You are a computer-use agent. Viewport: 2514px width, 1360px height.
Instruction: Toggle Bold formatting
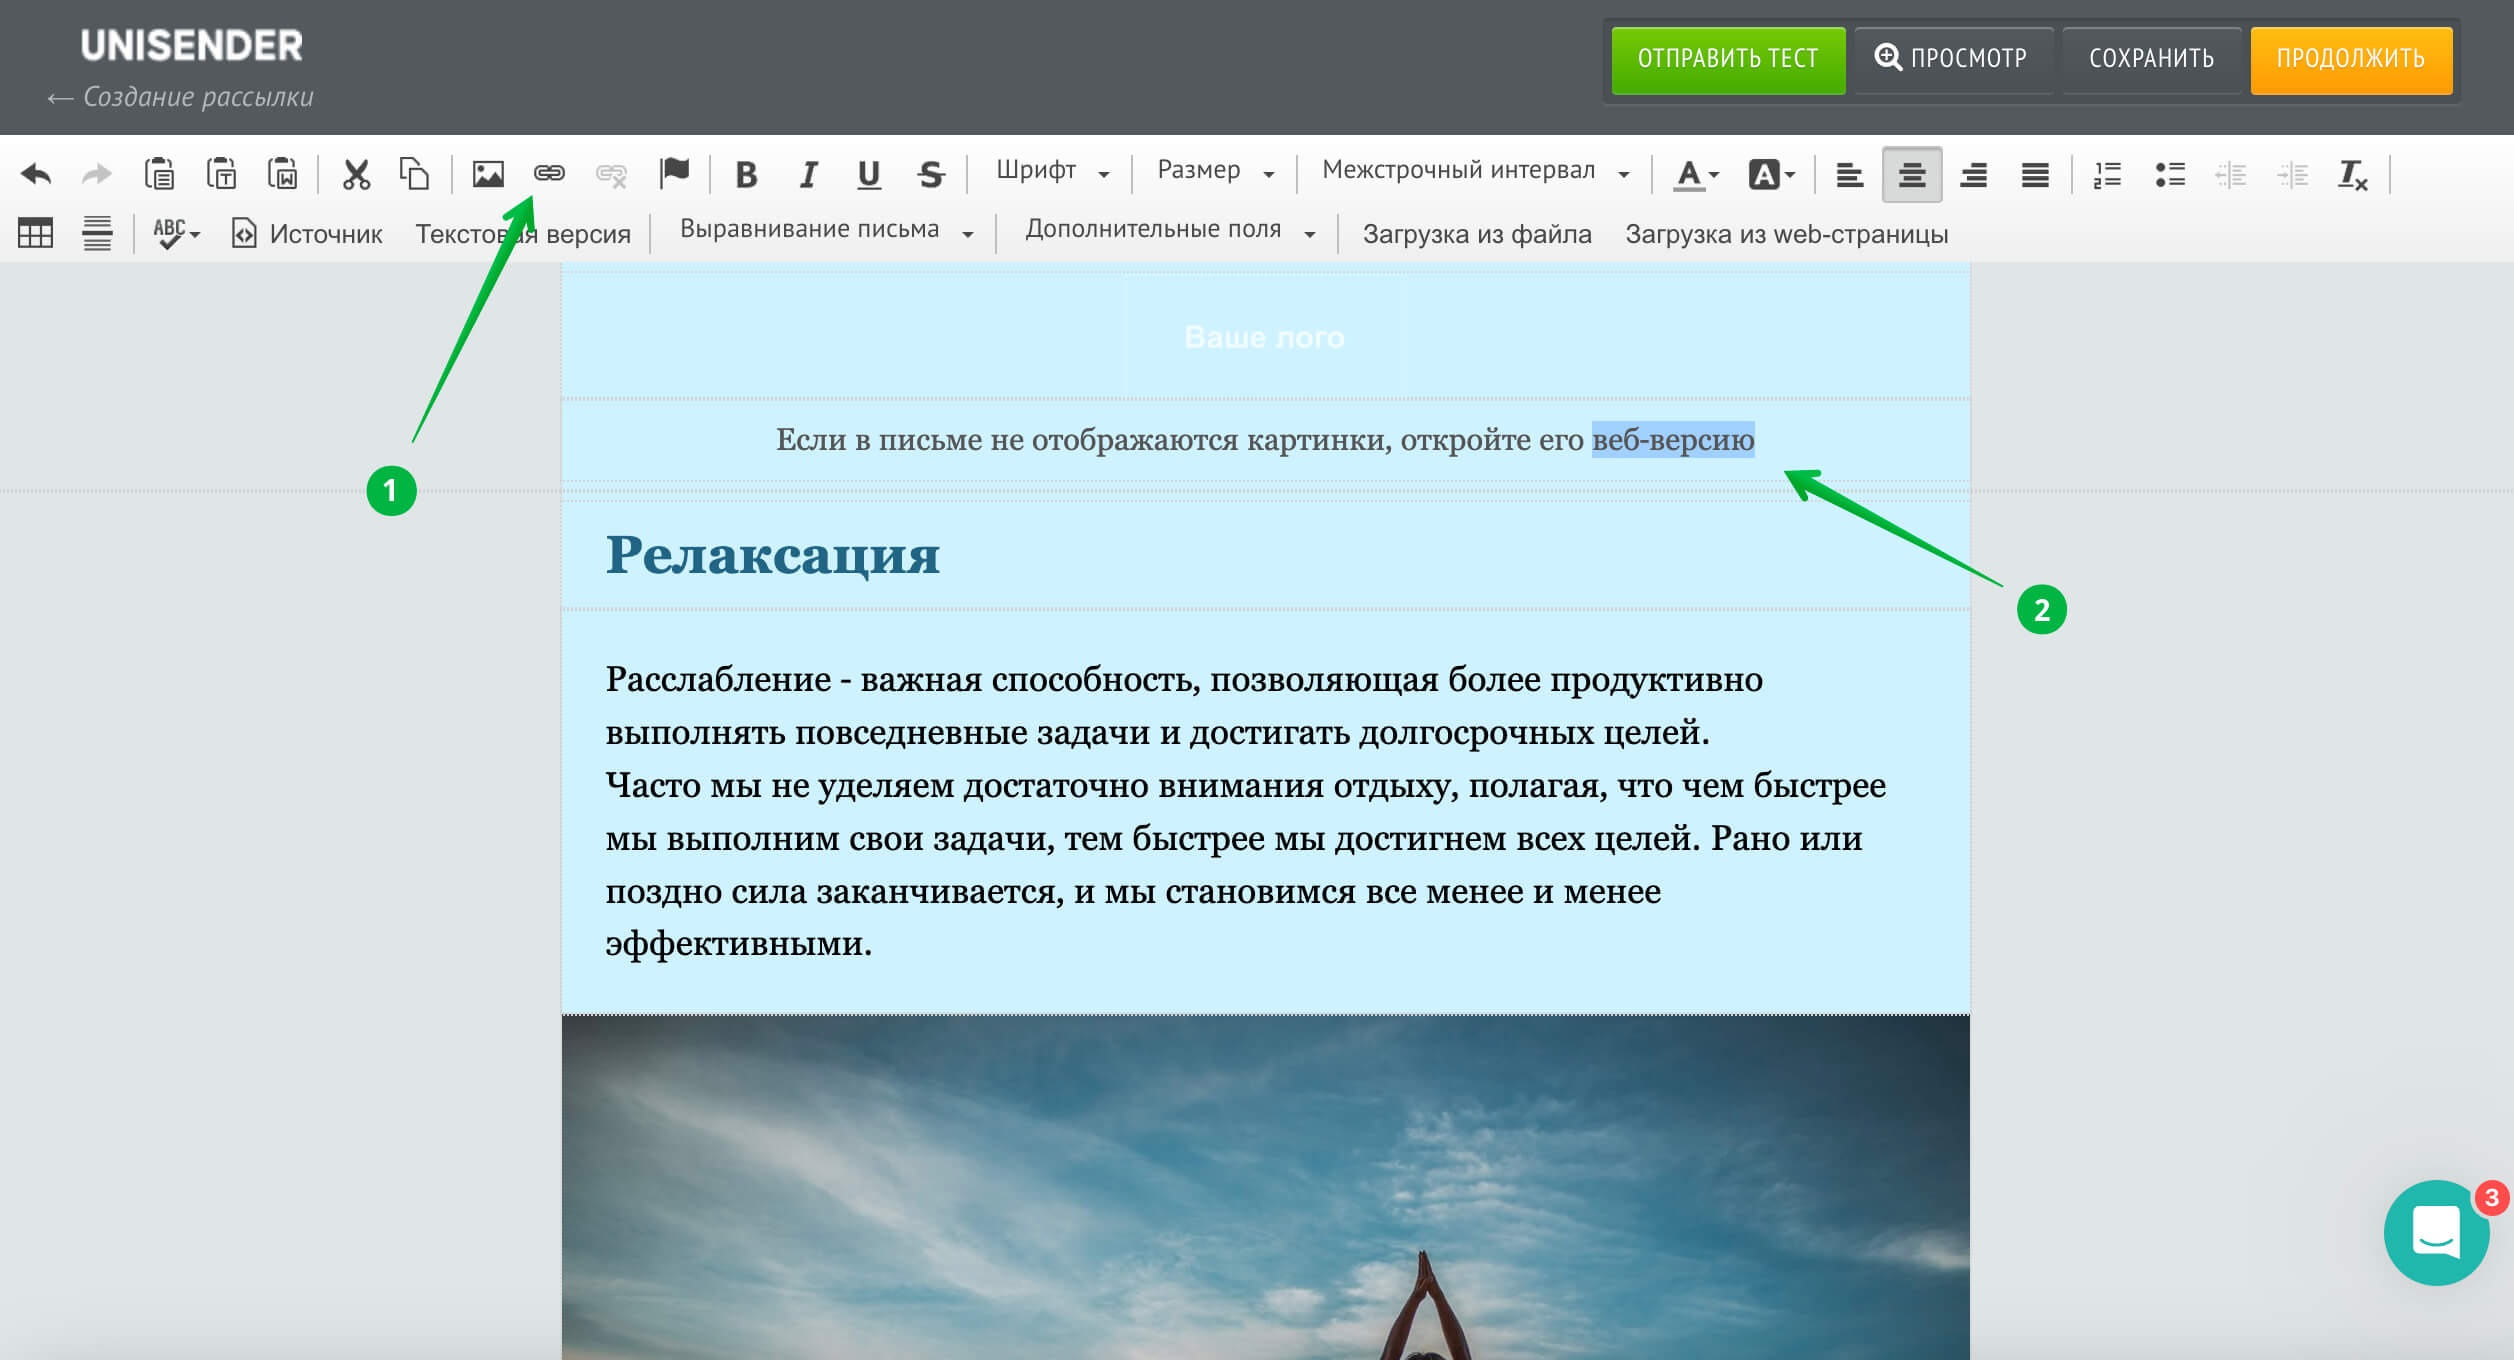(x=746, y=175)
